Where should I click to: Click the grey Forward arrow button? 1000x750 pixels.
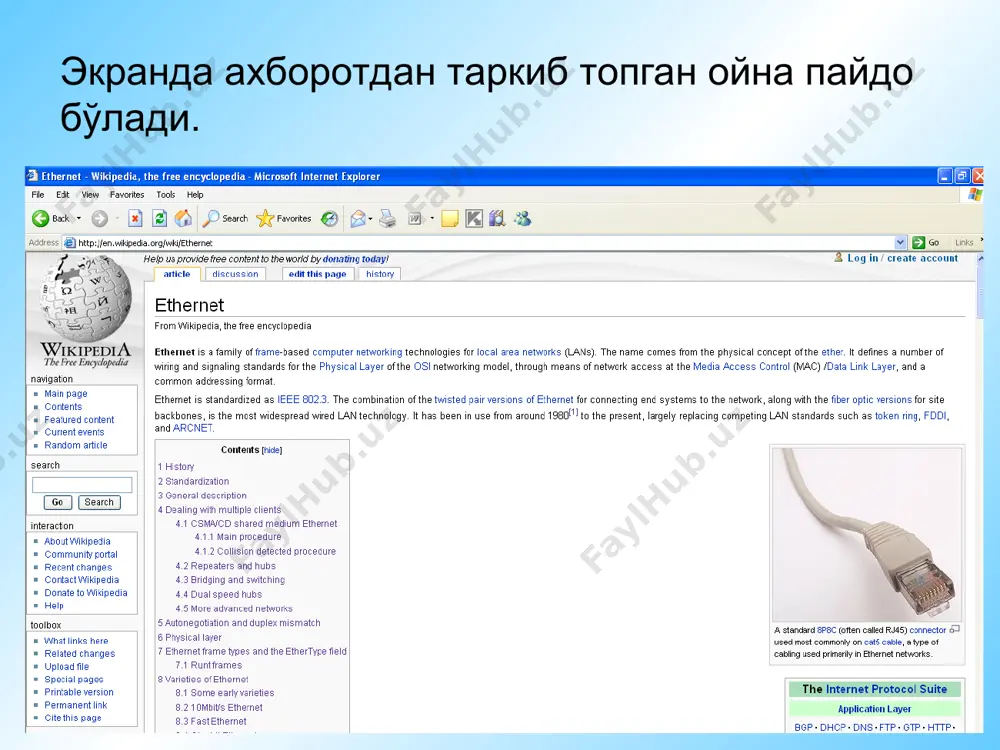click(x=99, y=219)
